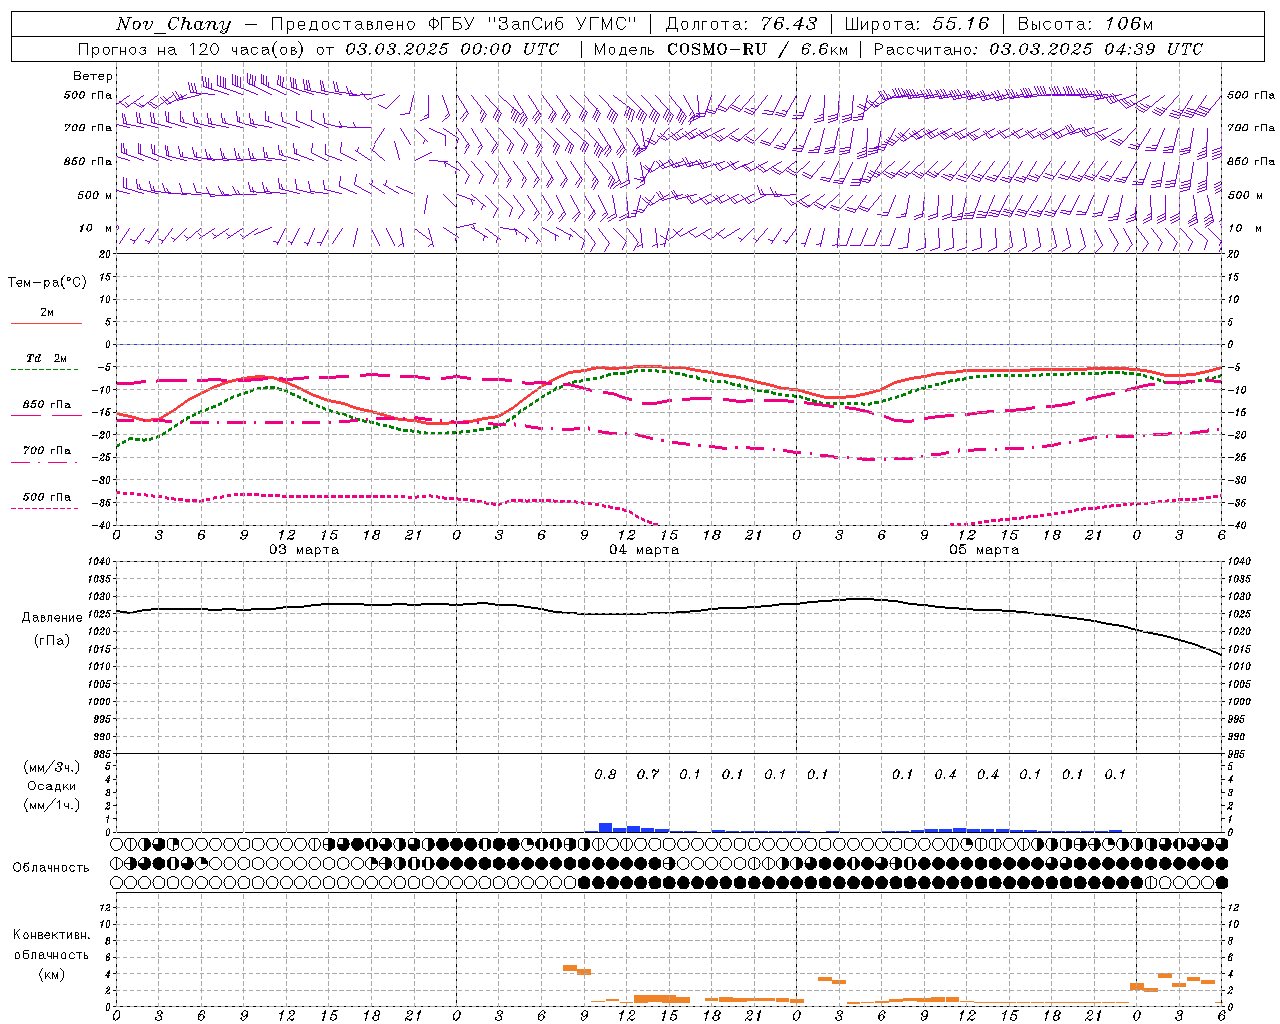
Task: Click the '05 марта' date label
Action: click(x=984, y=550)
